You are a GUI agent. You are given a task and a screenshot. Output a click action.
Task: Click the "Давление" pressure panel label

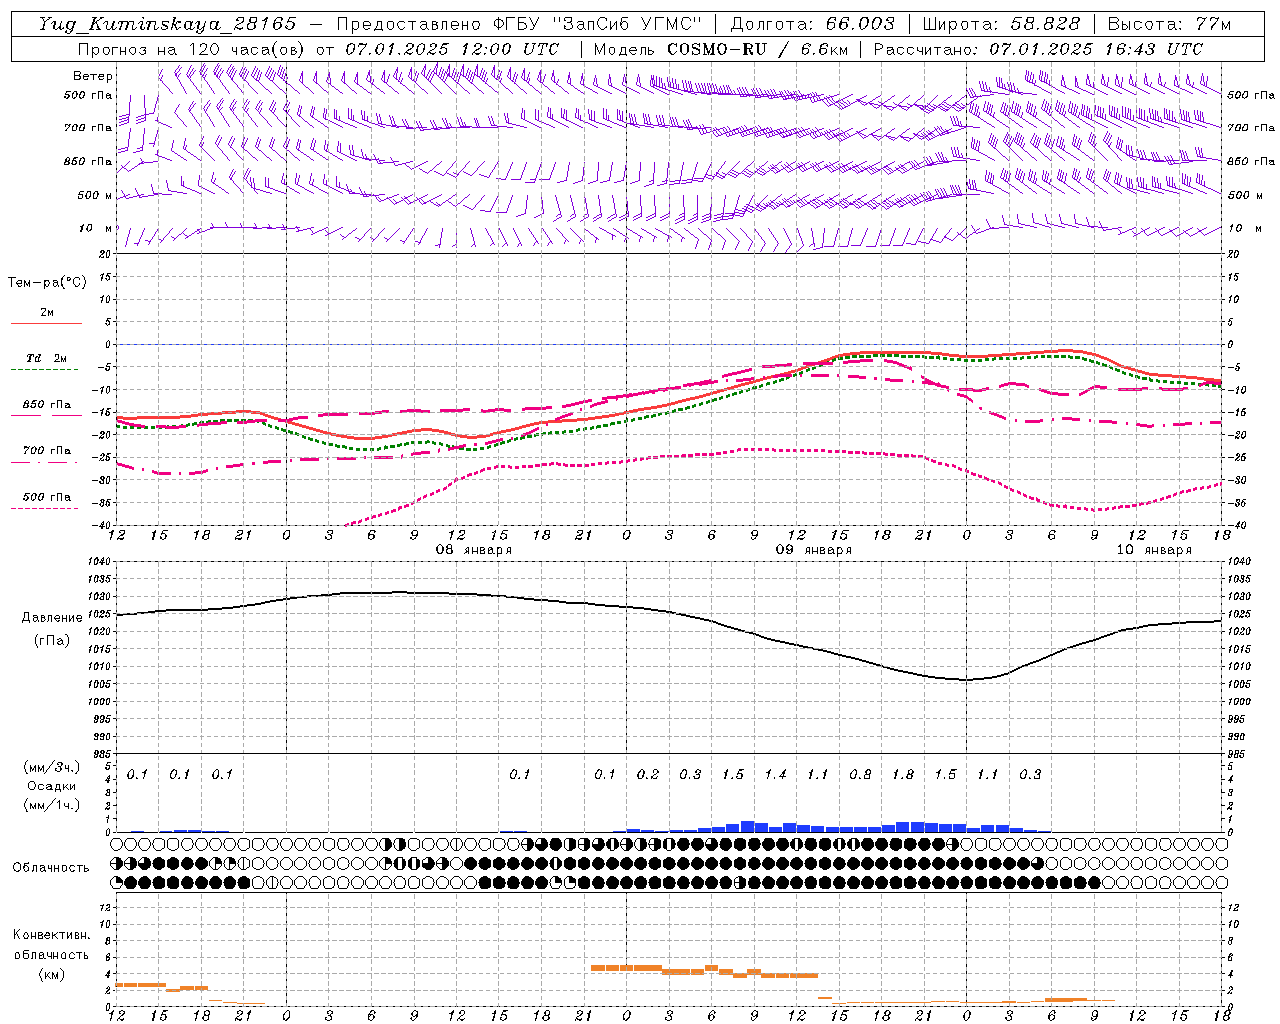(52, 618)
